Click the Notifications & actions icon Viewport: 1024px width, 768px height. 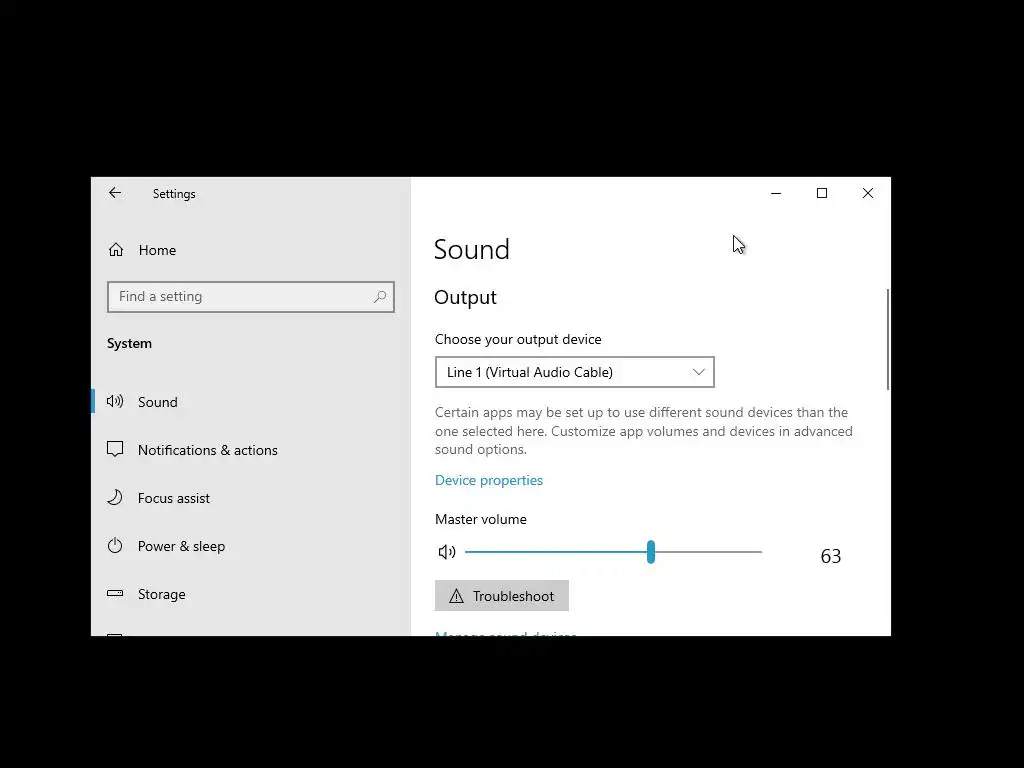click(x=115, y=449)
